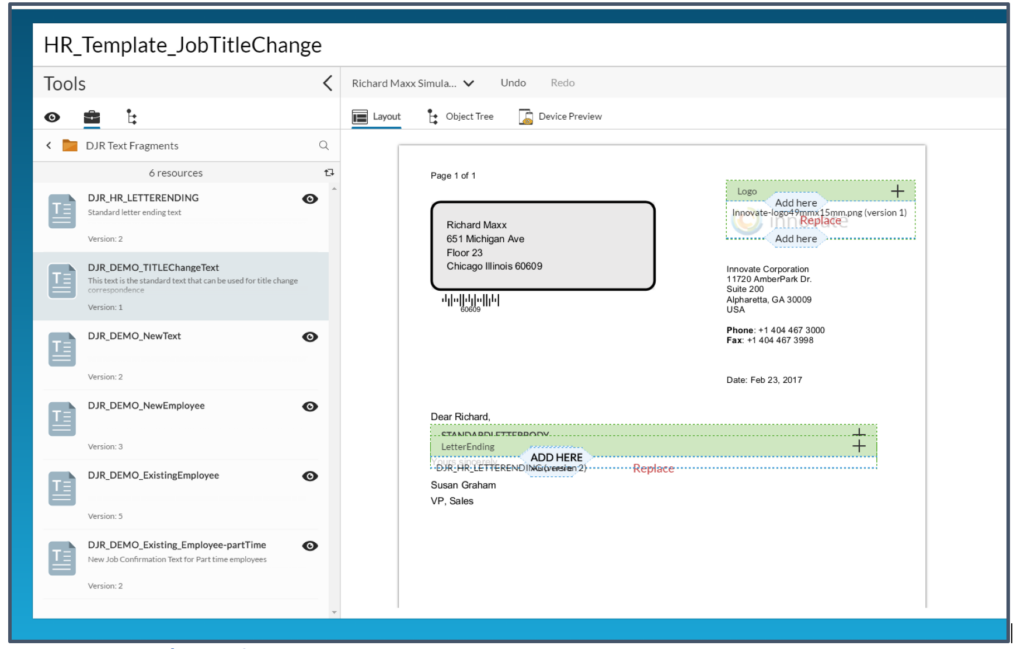Click the '6 resources' count label
Viewport: 1024px width, 649px height.
[x=176, y=173]
